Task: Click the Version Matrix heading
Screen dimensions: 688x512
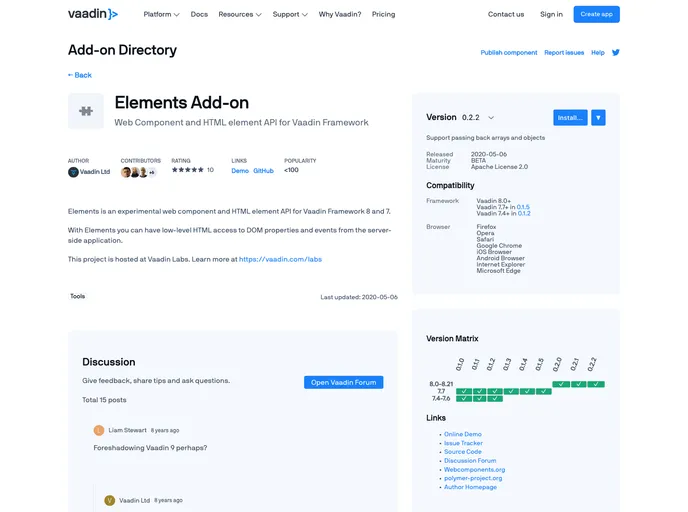Action: tap(452, 339)
